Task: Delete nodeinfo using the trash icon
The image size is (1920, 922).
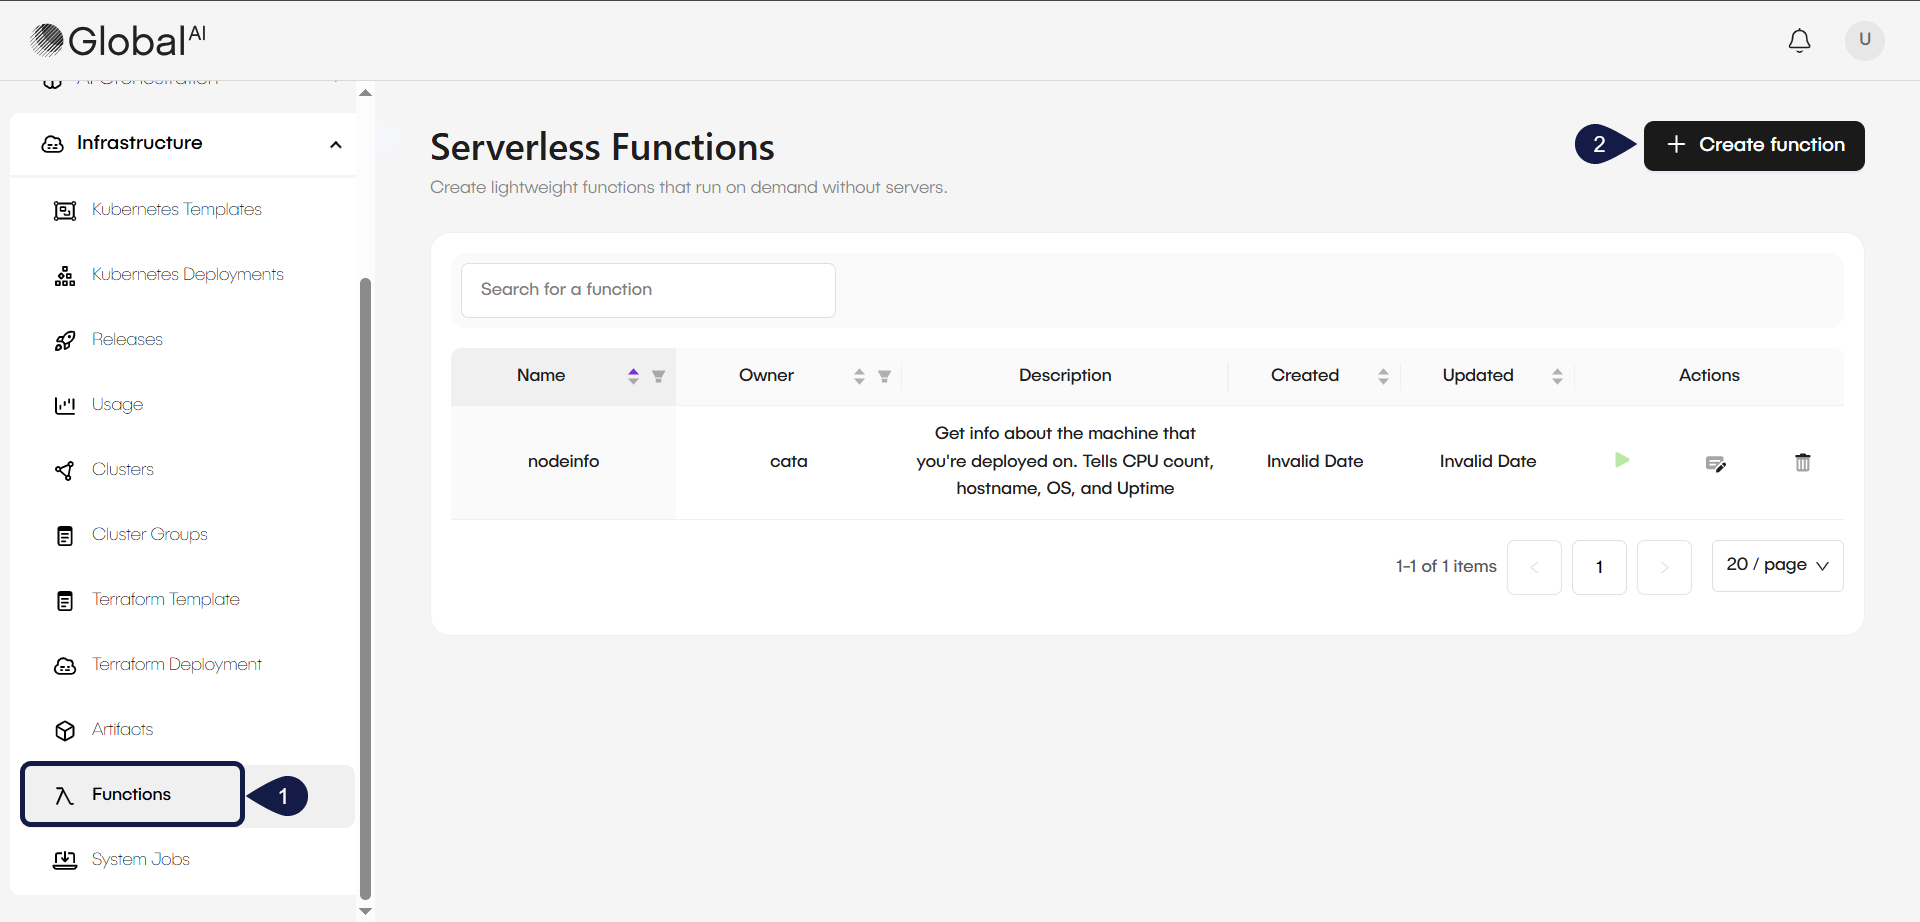Action: click(x=1802, y=462)
